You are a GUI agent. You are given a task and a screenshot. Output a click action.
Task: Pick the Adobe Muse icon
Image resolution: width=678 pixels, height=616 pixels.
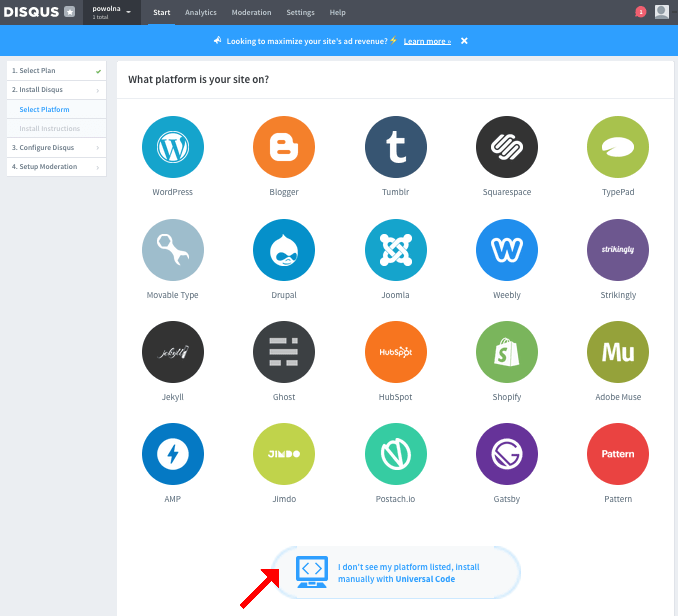click(618, 352)
